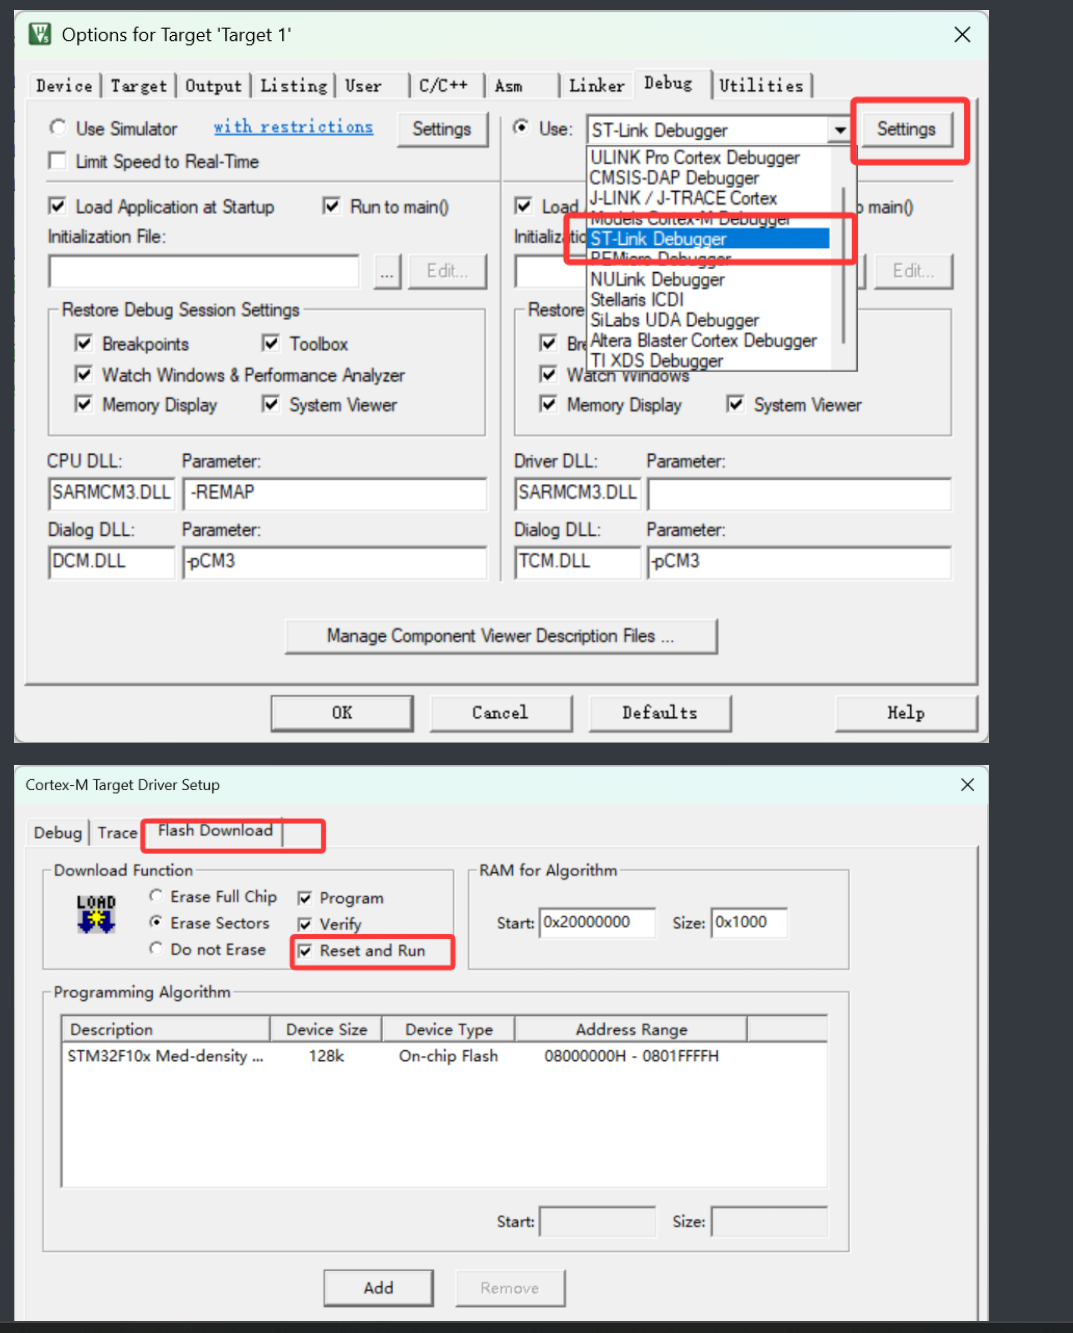Open the Output tab
The width and height of the screenshot is (1073, 1333).
pos(213,86)
